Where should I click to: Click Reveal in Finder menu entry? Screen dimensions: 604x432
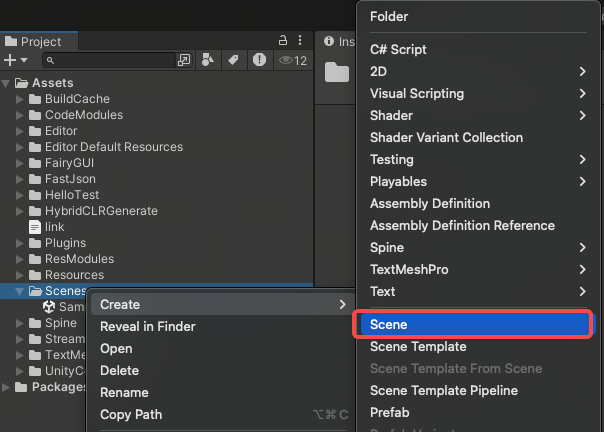point(147,326)
